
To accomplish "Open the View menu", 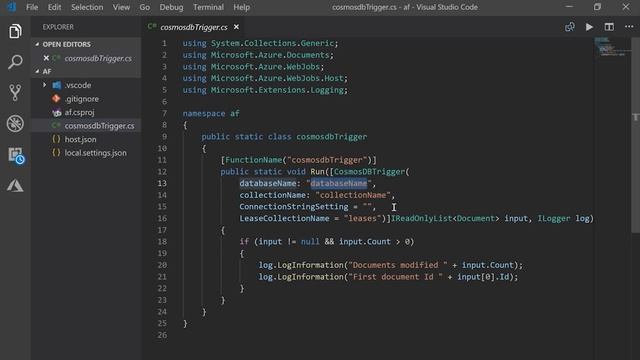I will (121, 7).
